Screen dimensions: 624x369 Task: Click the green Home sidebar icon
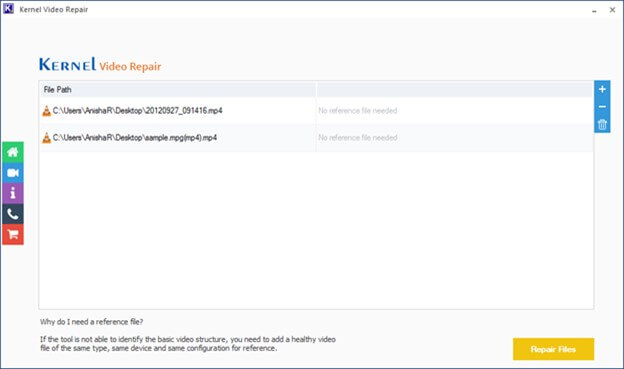coord(13,152)
